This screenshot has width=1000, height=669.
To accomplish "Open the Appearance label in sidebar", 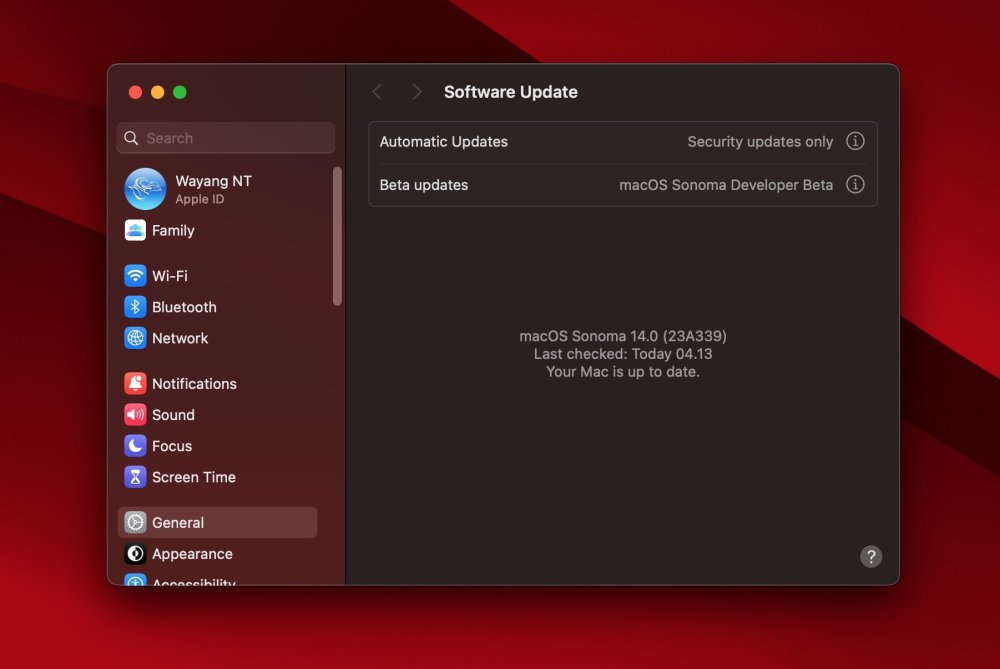I will click(192, 554).
